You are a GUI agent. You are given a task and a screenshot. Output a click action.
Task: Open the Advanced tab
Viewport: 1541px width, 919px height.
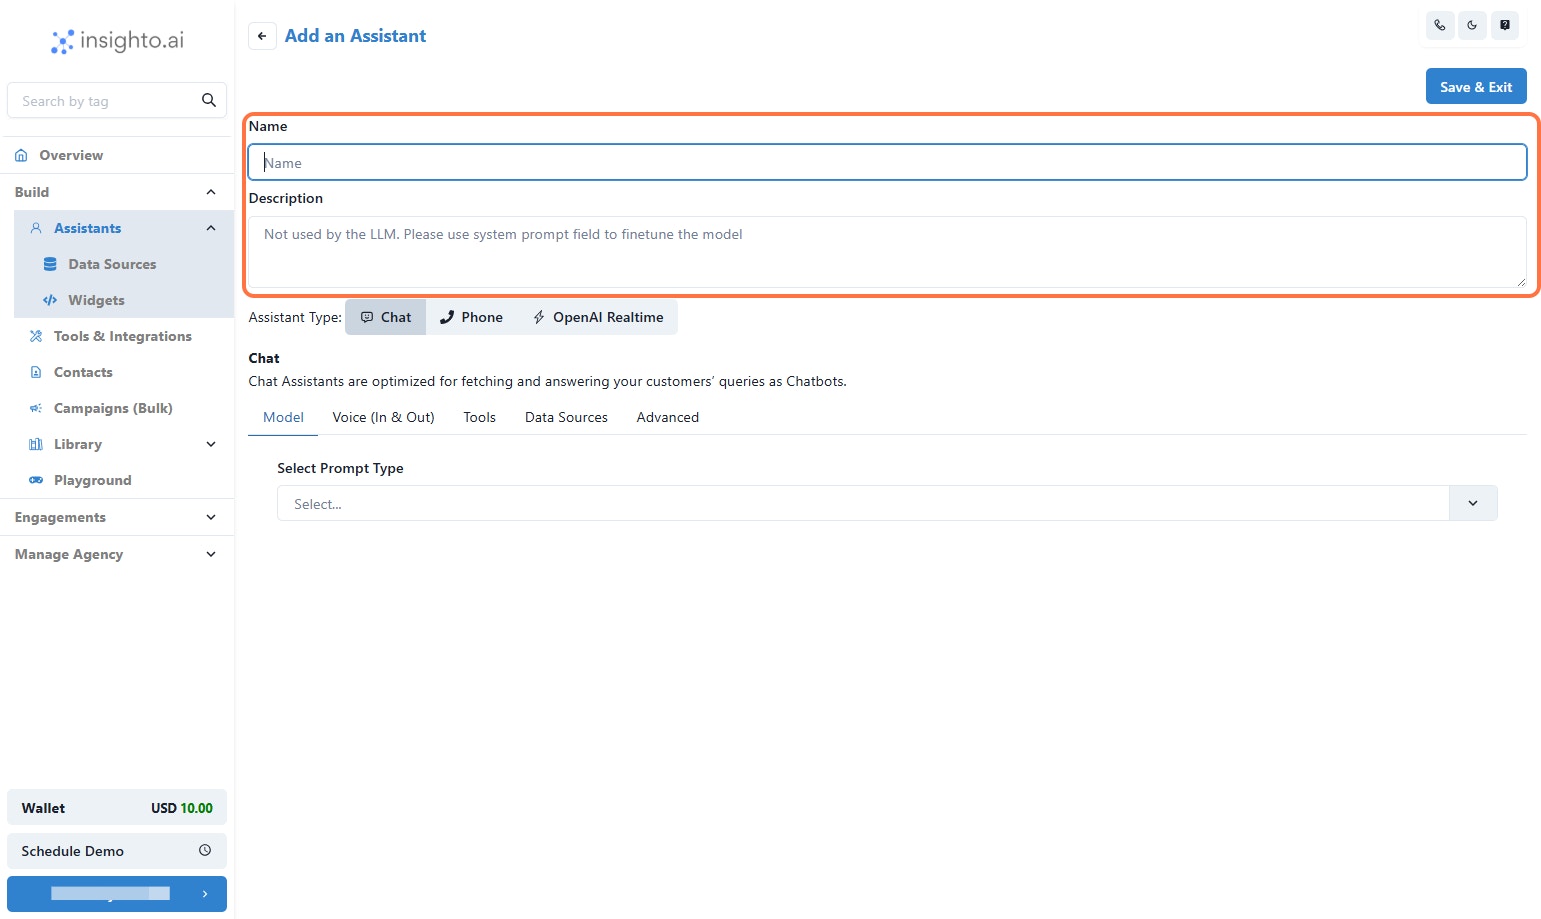(x=668, y=417)
